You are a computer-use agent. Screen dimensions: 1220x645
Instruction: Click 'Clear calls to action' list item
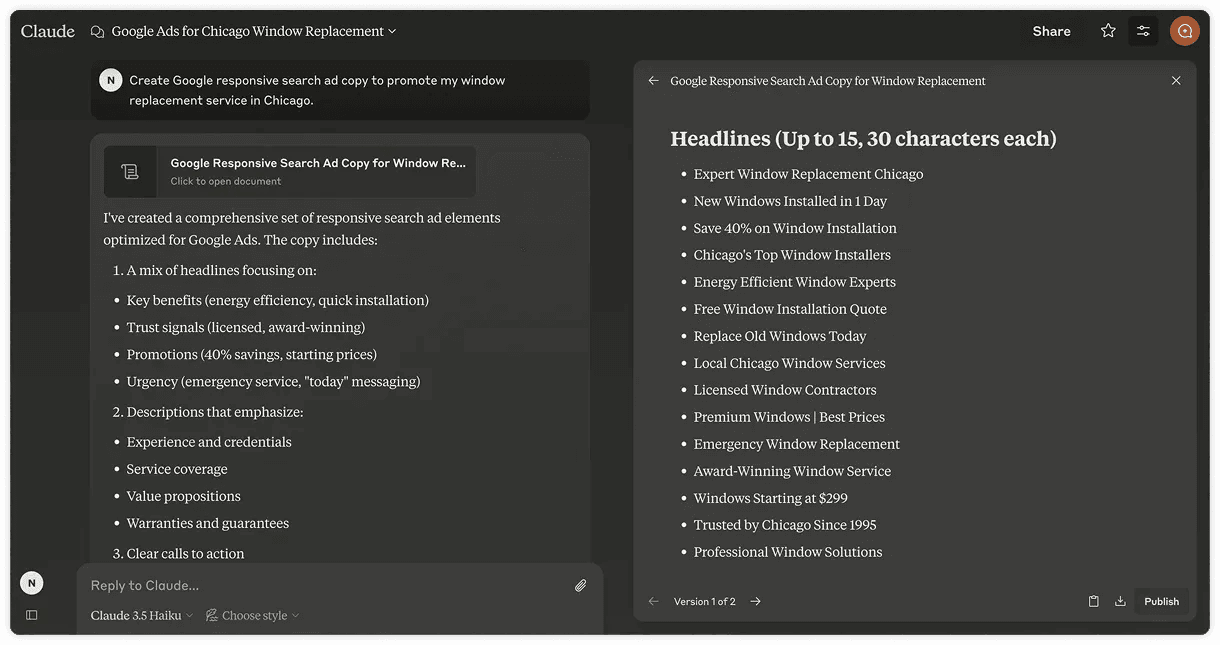(x=185, y=553)
